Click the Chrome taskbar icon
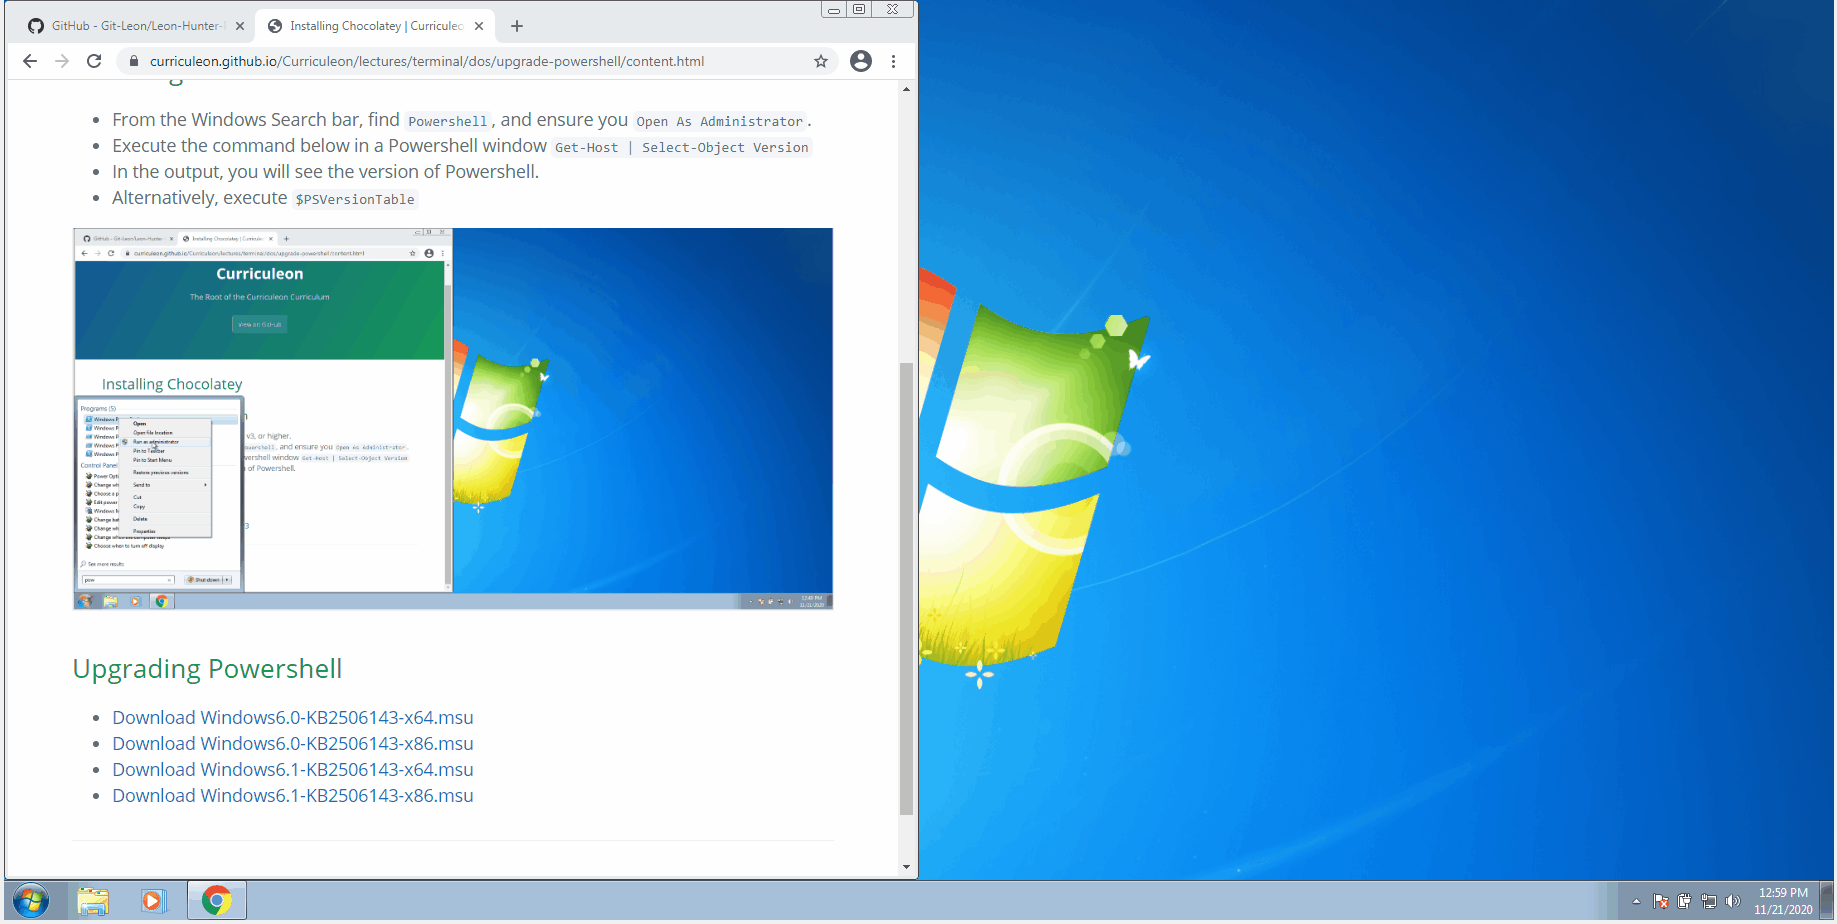 point(216,901)
